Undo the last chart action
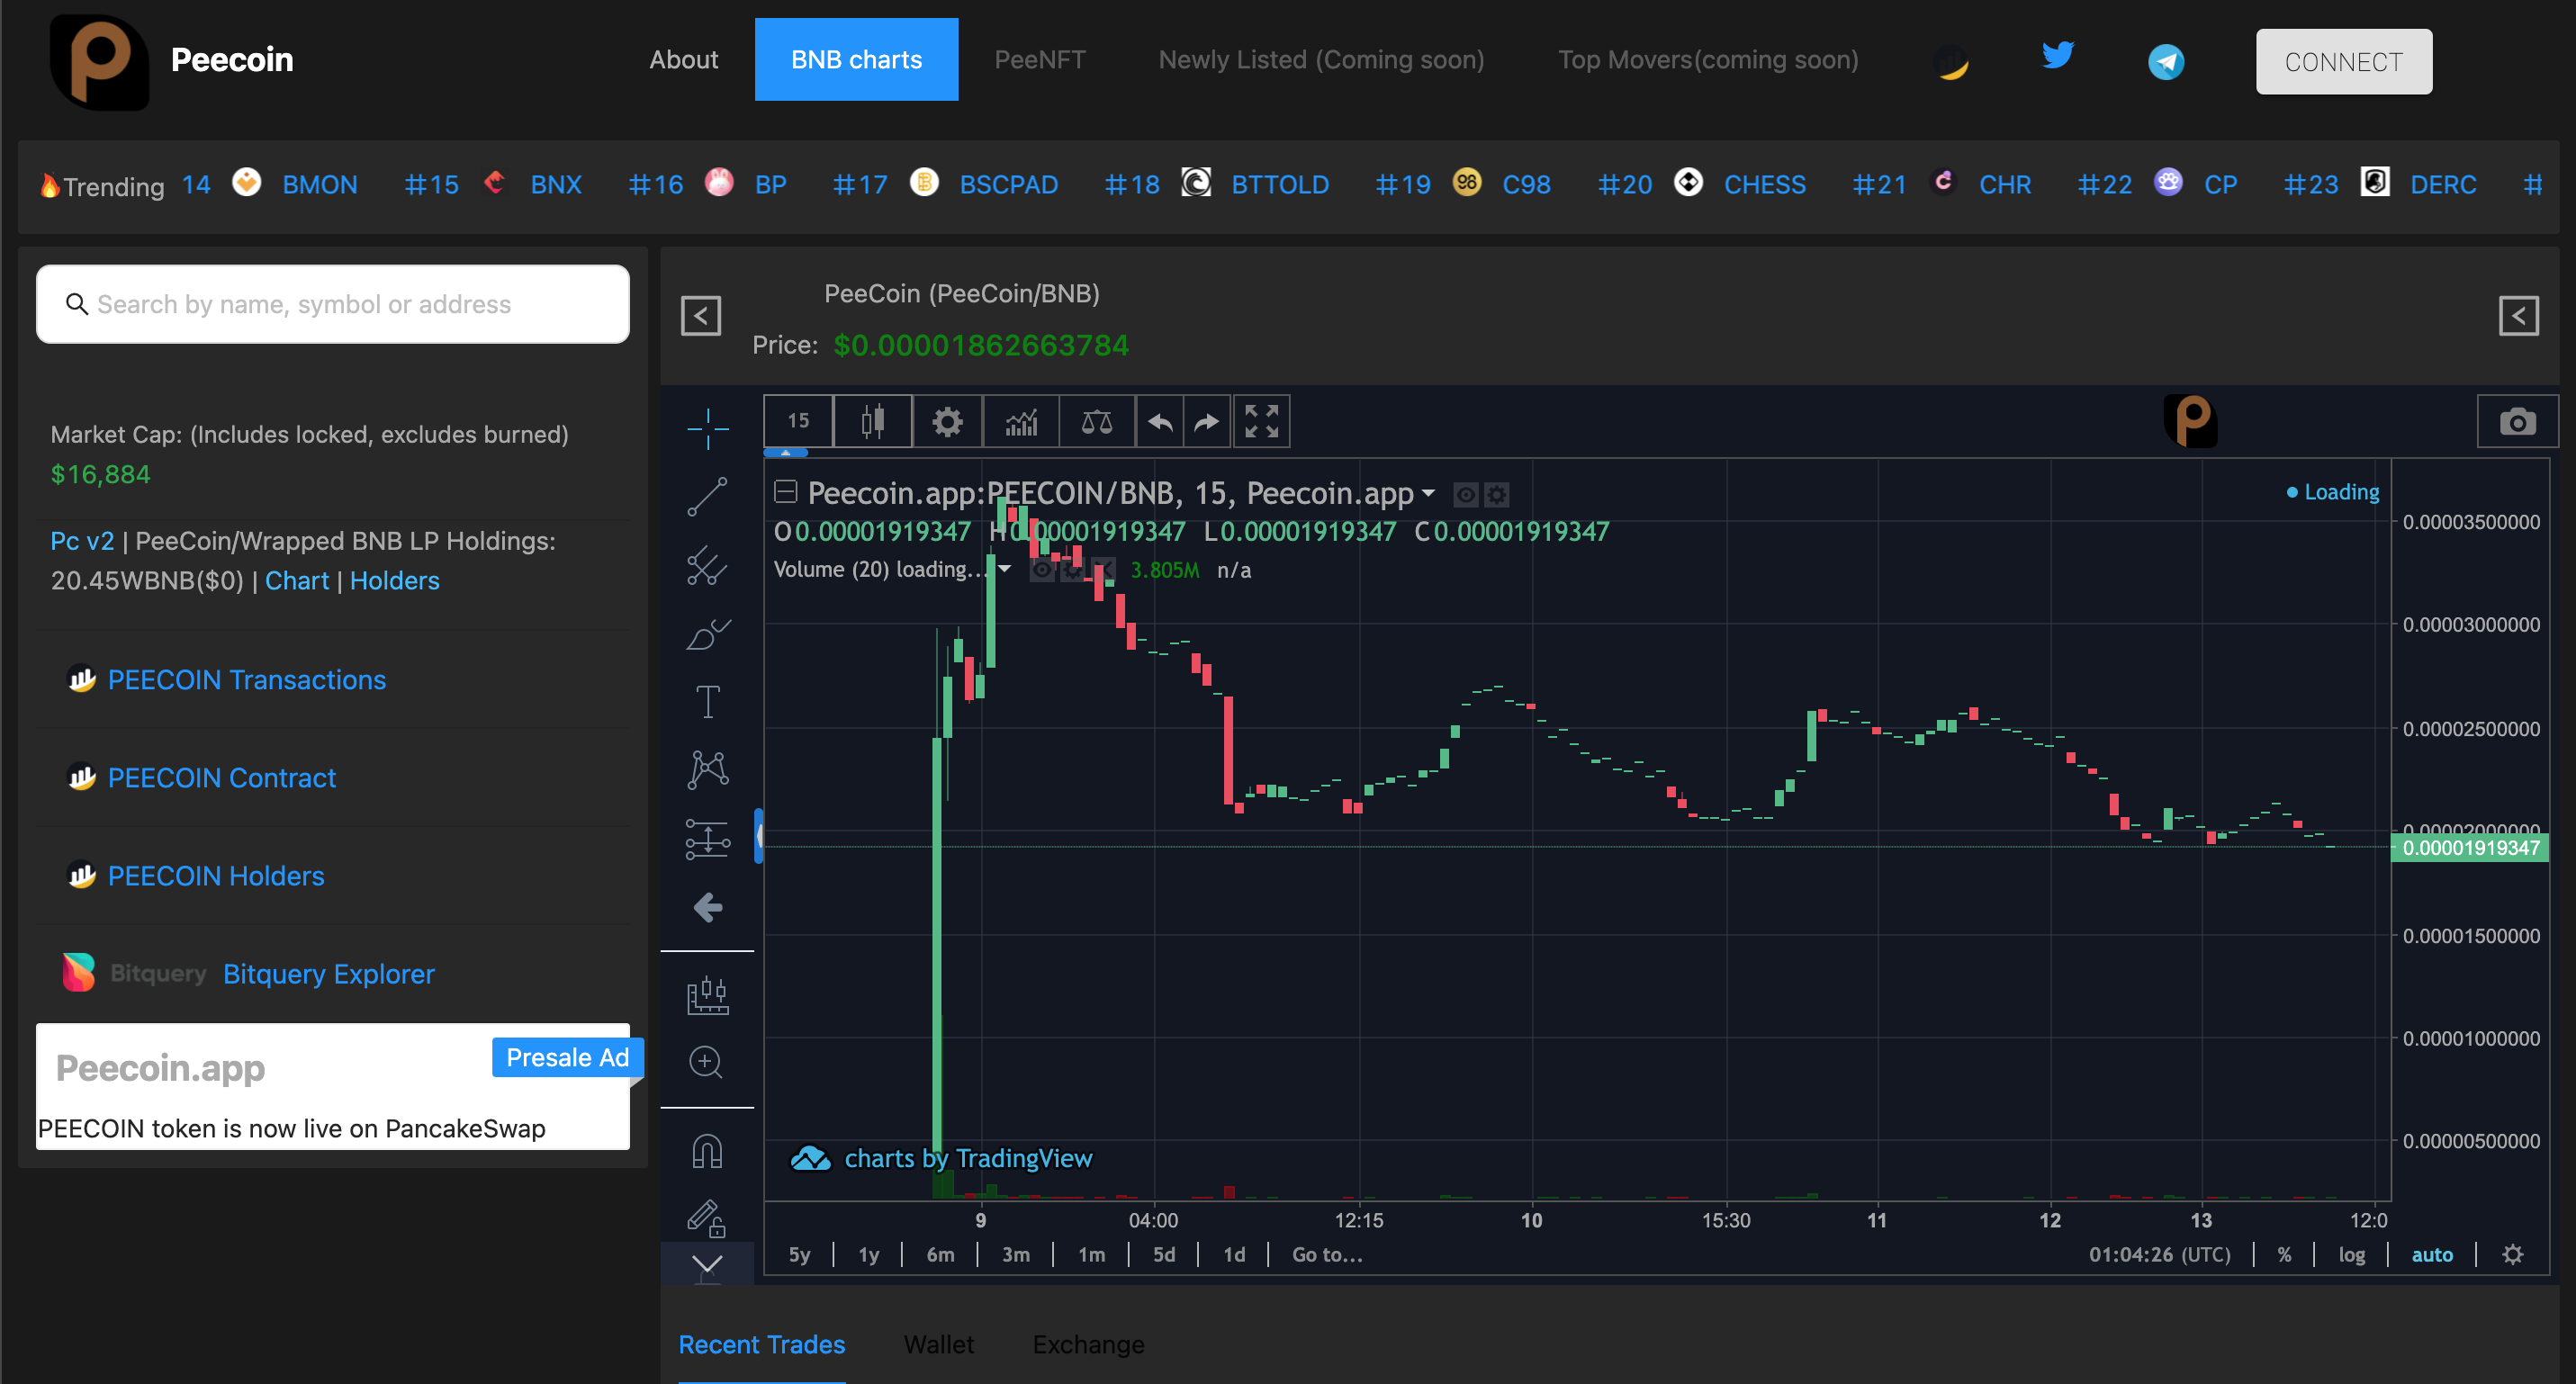2576x1384 pixels. (x=1160, y=421)
